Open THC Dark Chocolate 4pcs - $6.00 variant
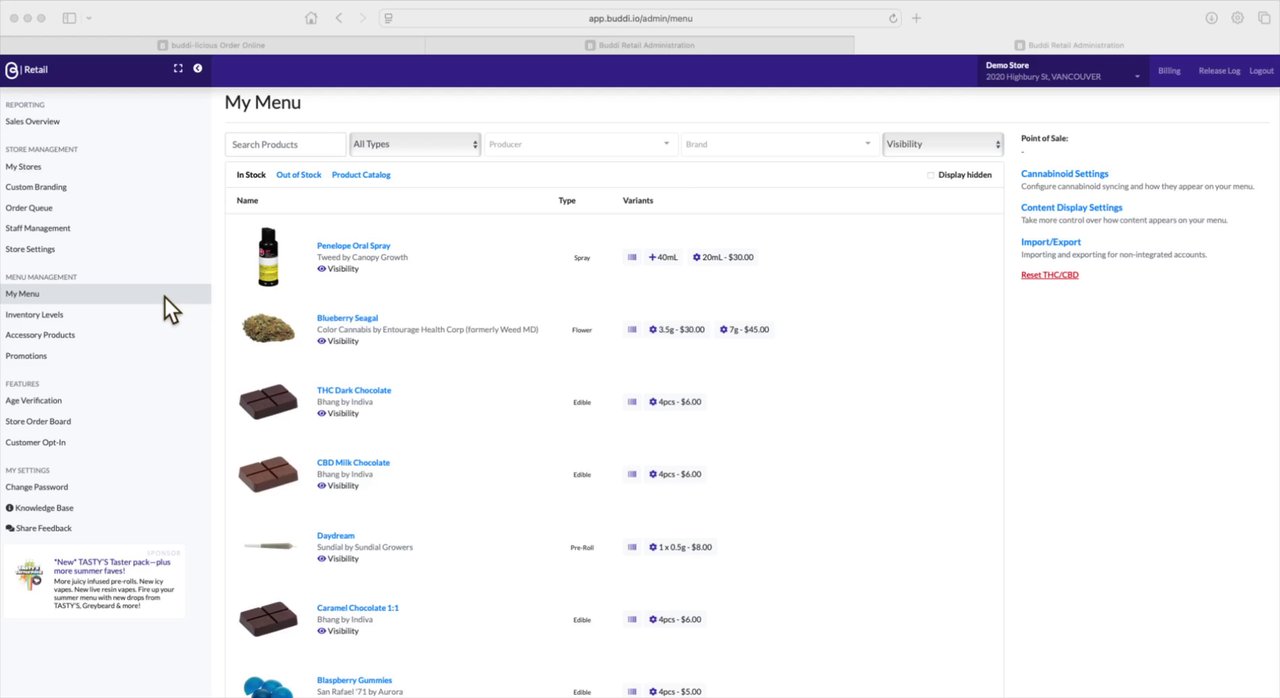This screenshot has height=698, width=1280. (675, 402)
